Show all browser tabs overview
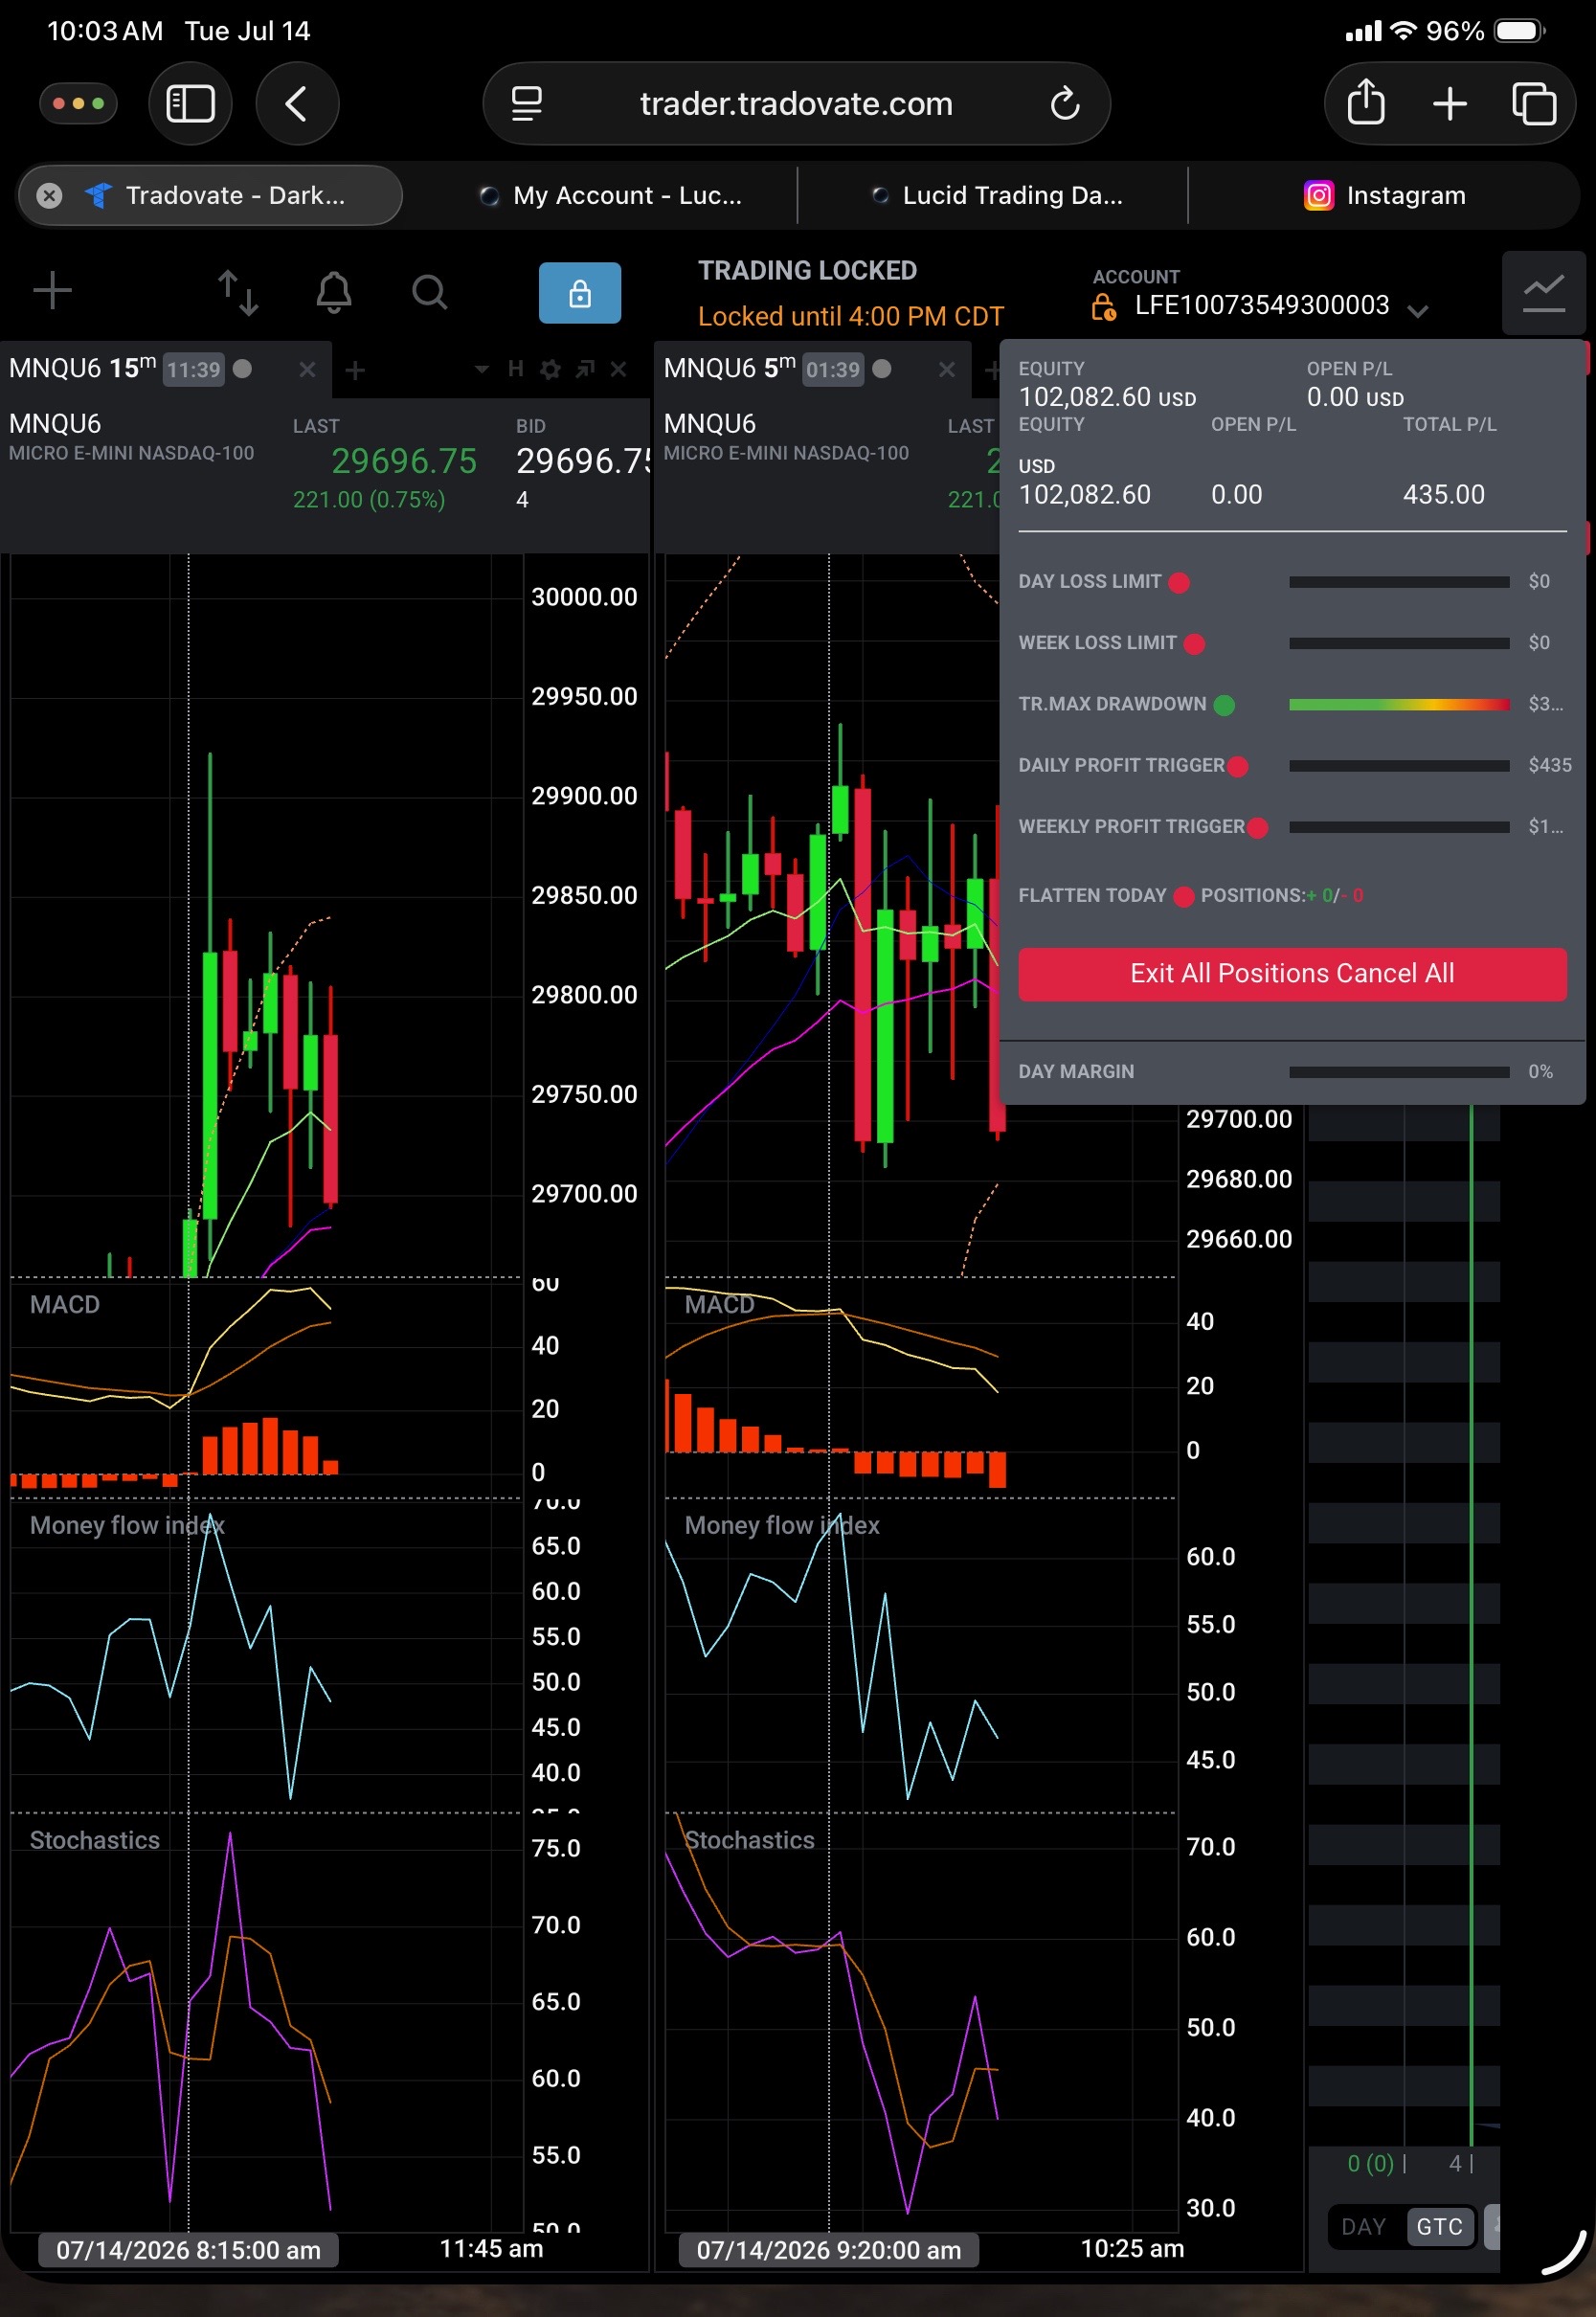The width and height of the screenshot is (1596, 2317). (1534, 103)
